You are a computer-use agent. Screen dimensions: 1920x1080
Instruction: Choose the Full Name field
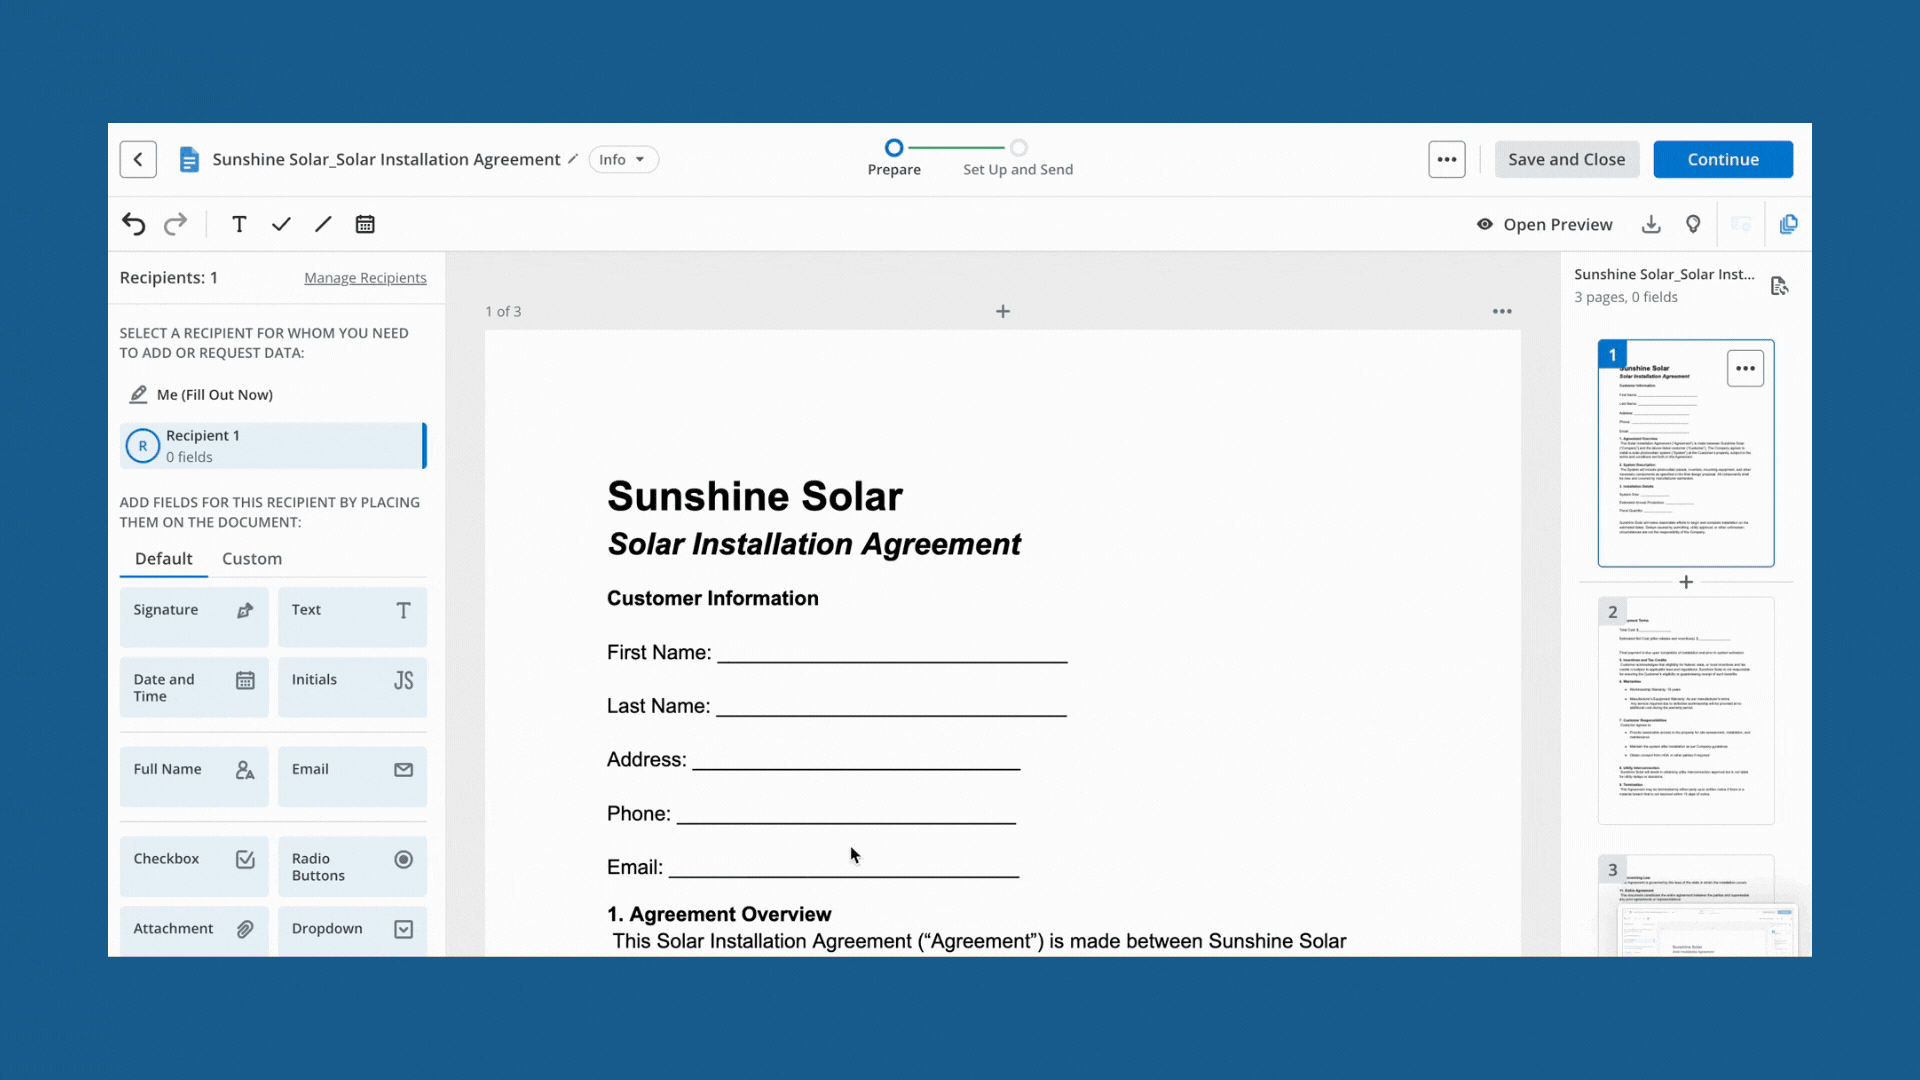194,777
